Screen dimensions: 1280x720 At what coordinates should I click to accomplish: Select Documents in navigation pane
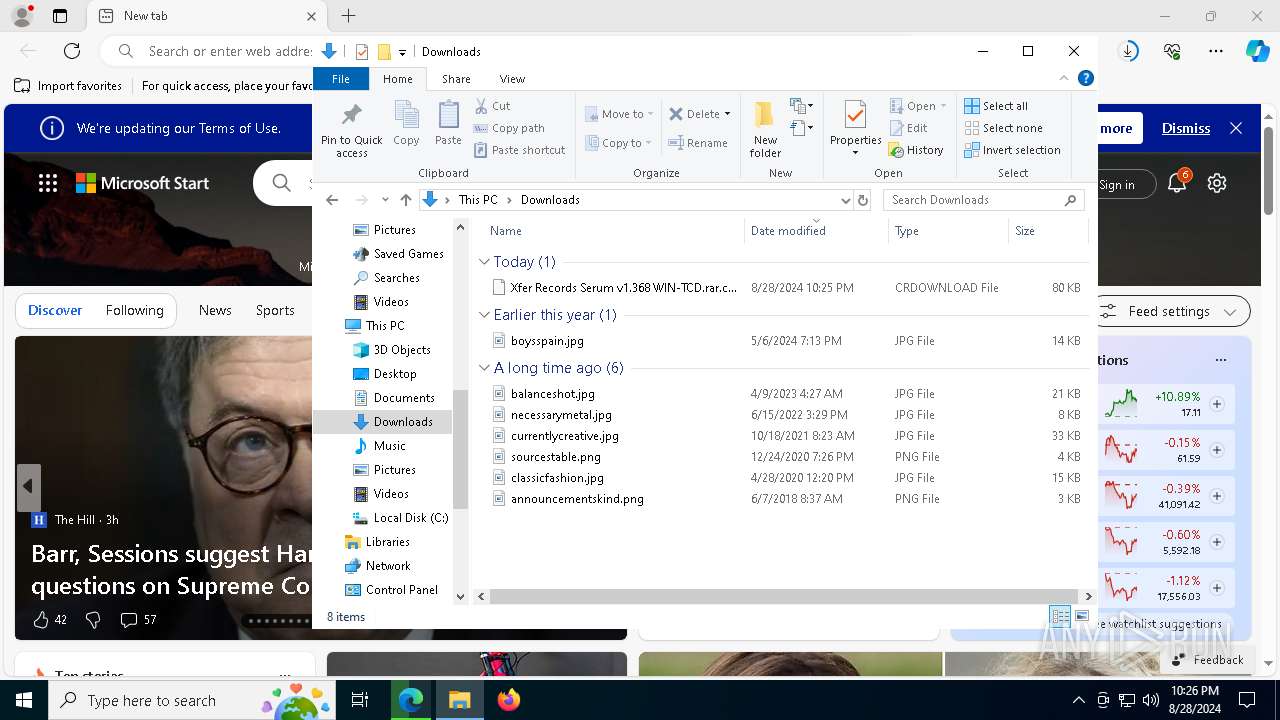click(403, 398)
